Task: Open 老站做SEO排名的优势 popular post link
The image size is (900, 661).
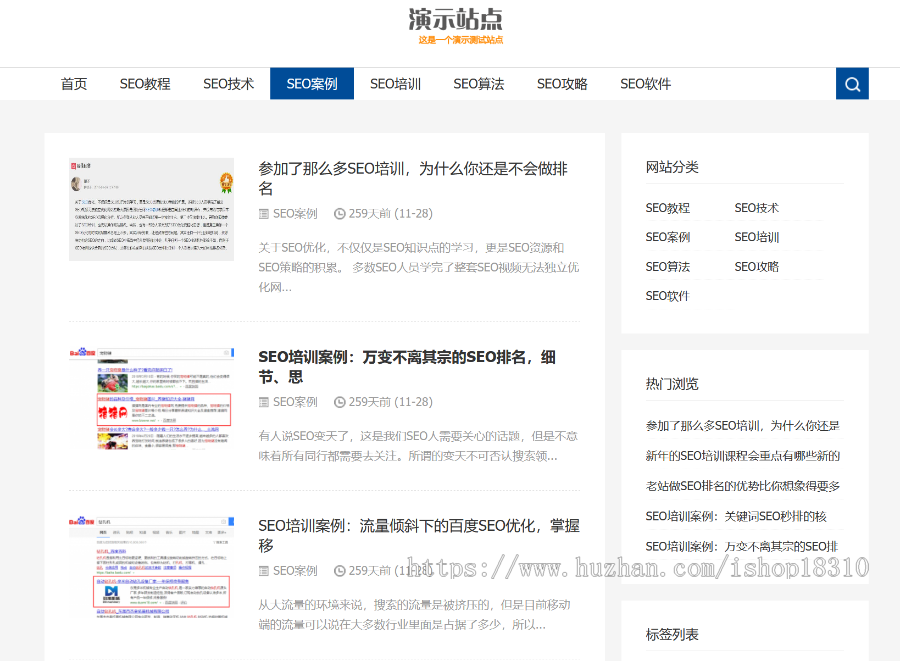Action: 742,486
